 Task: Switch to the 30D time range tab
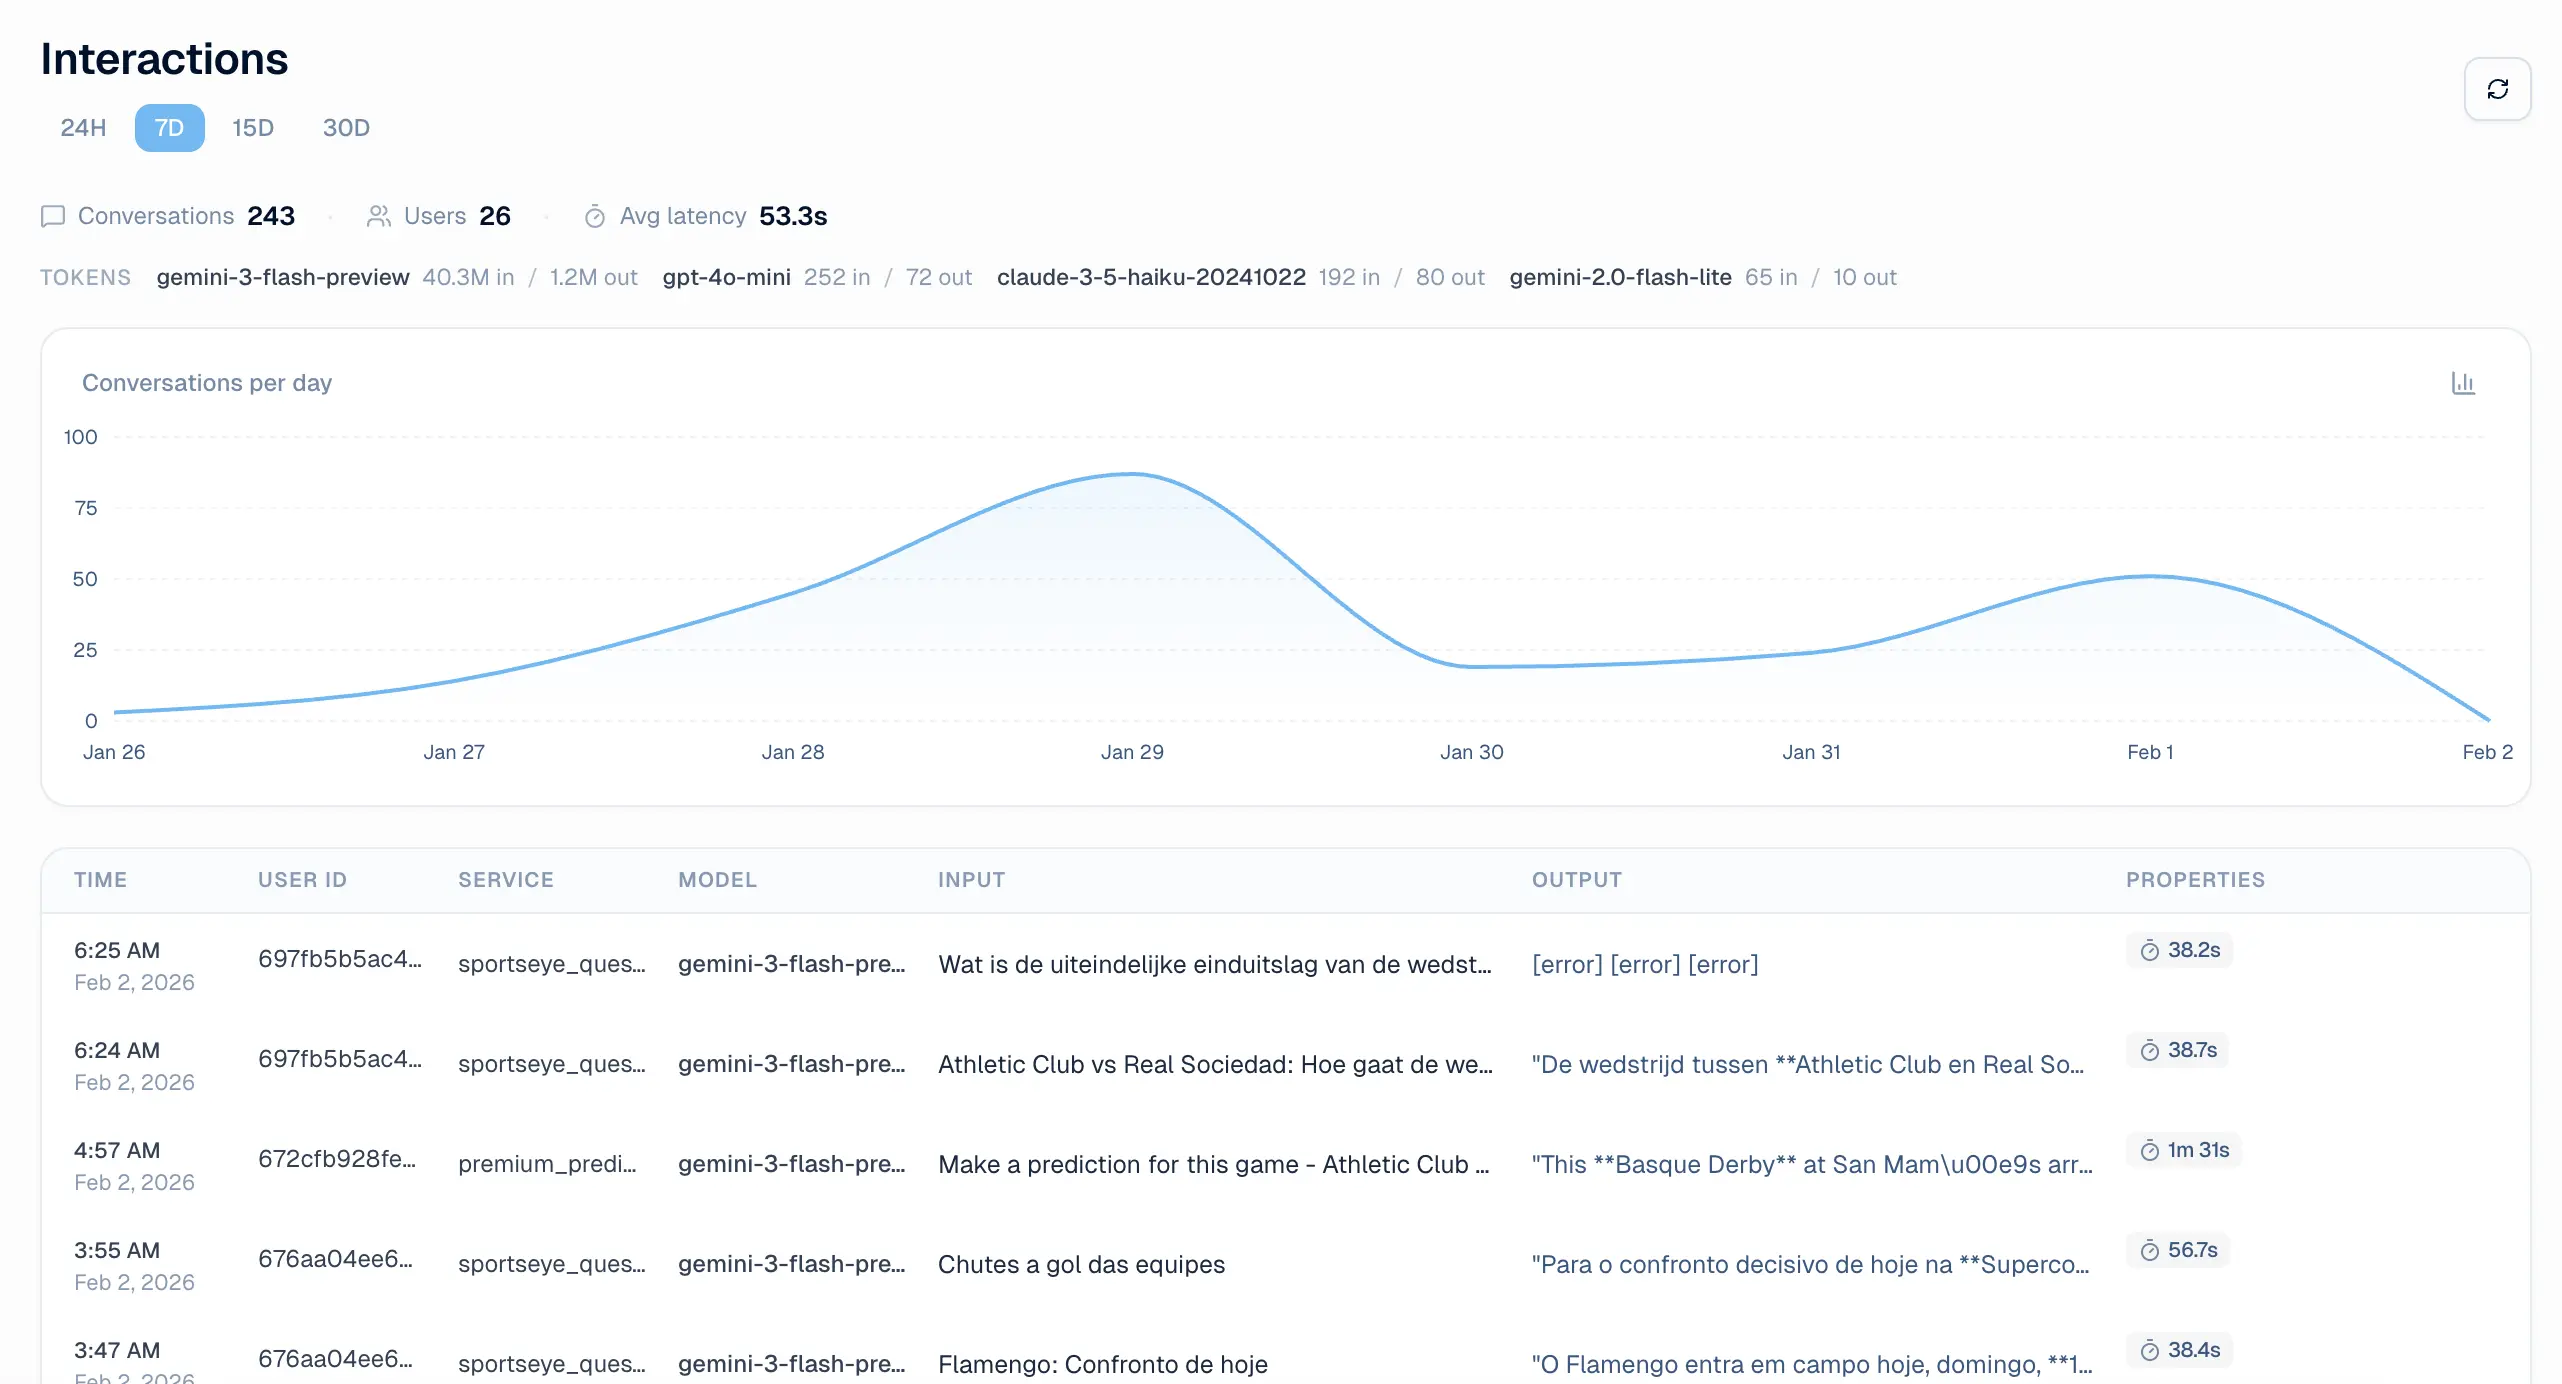[345, 128]
